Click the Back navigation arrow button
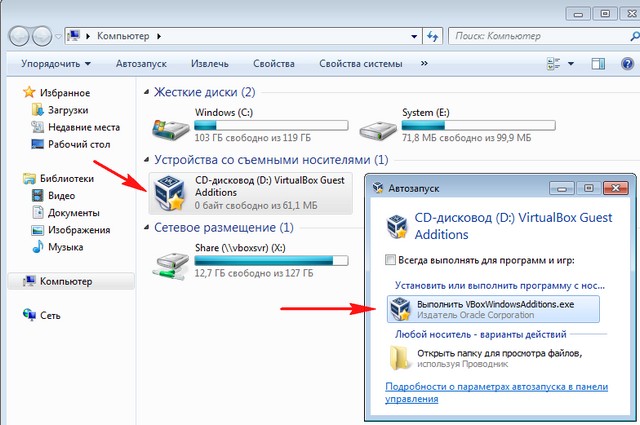This screenshot has width=640, height=425. click(x=19, y=36)
